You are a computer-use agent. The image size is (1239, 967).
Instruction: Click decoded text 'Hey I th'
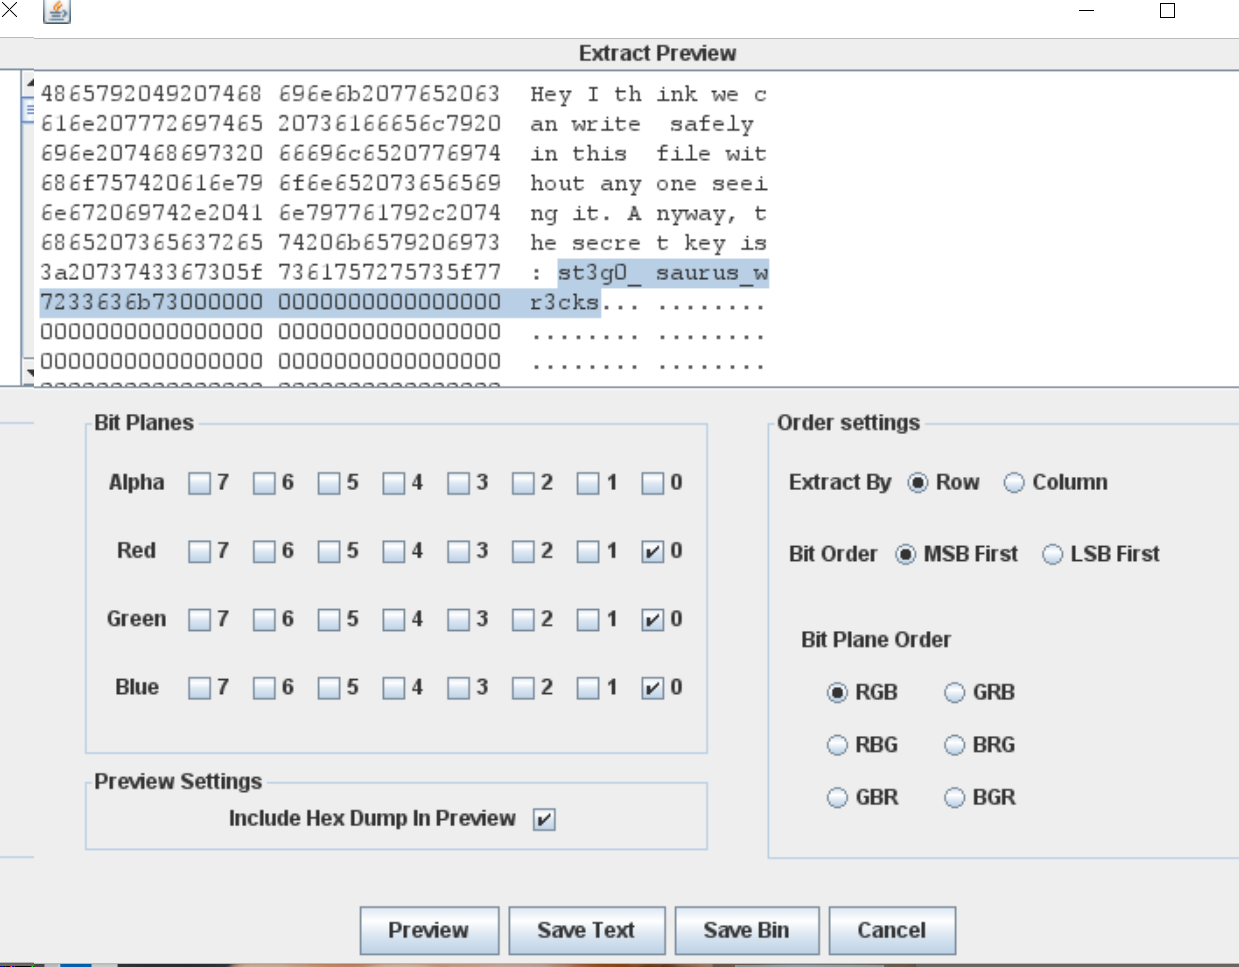[x=586, y=94]
